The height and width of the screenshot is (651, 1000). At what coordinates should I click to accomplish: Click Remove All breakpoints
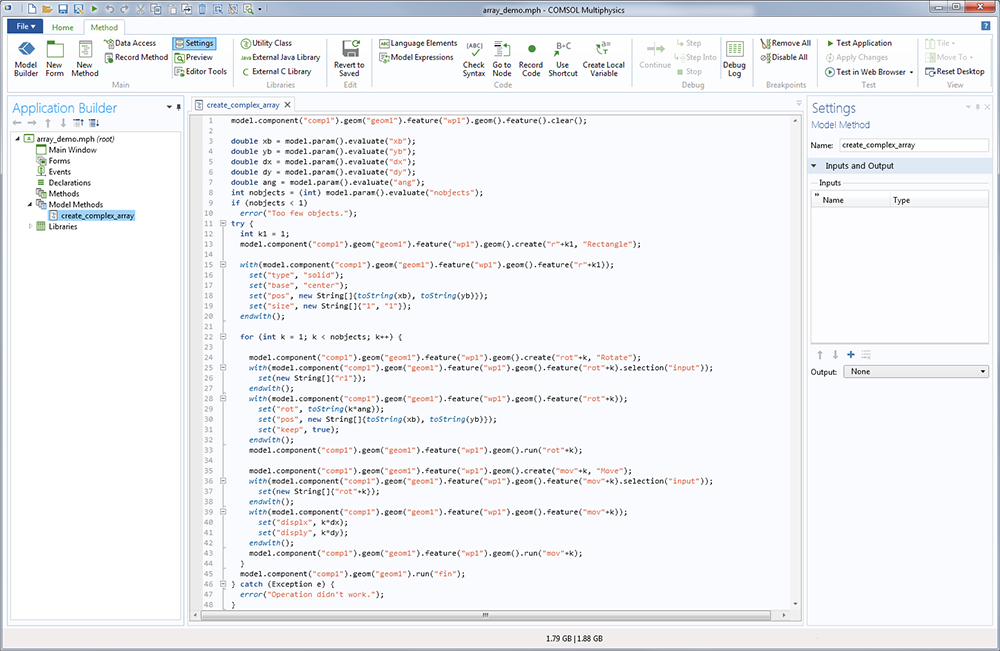pos(785,44)
